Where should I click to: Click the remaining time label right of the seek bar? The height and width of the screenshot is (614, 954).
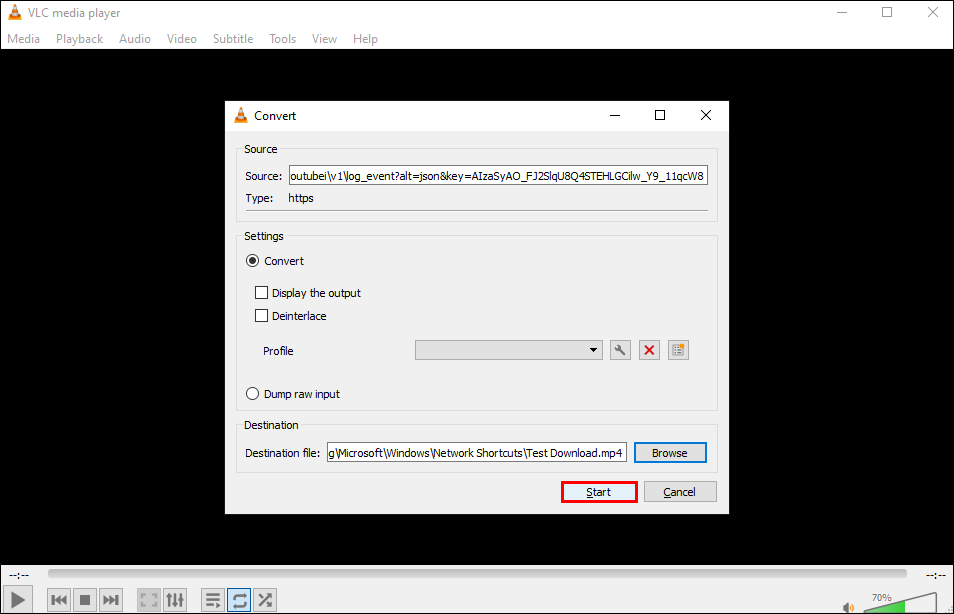(x=936, y=575)
